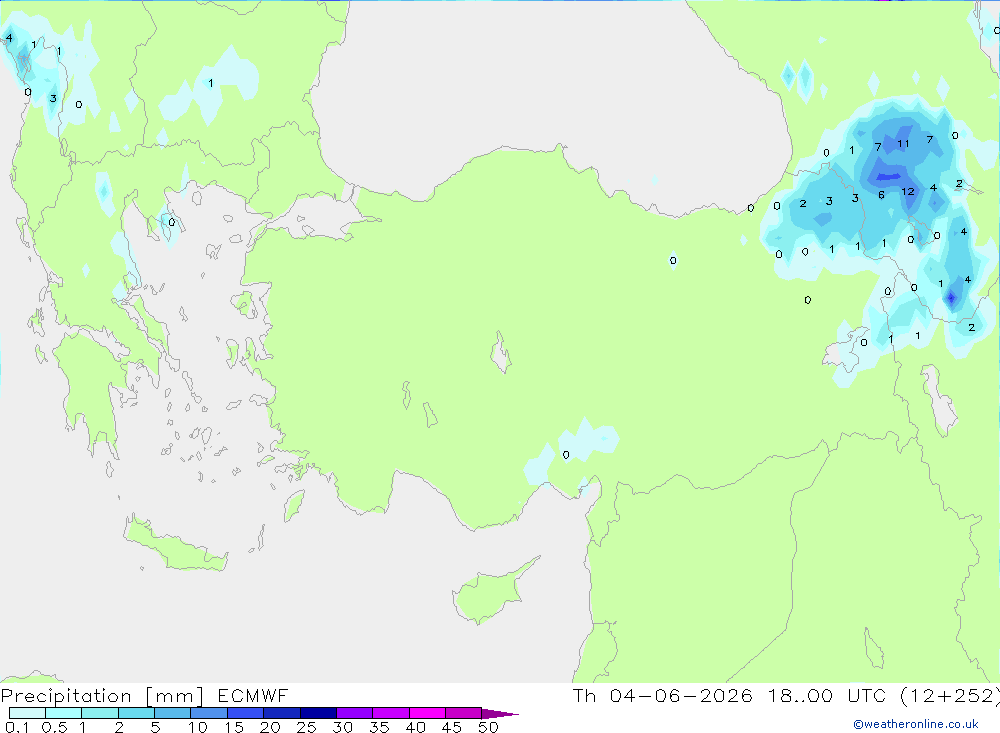Click the '6' precipitation value on map
Screen dimensions: 1000x733
click(881, 195)
